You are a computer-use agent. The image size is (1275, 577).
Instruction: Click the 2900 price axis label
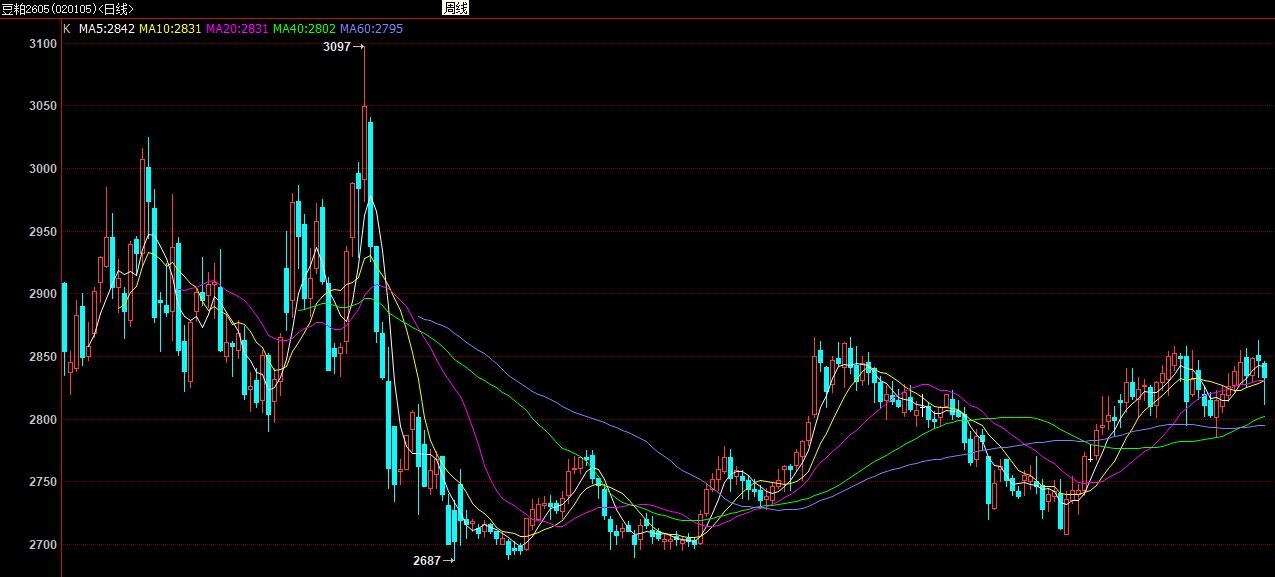pos(43,294)
